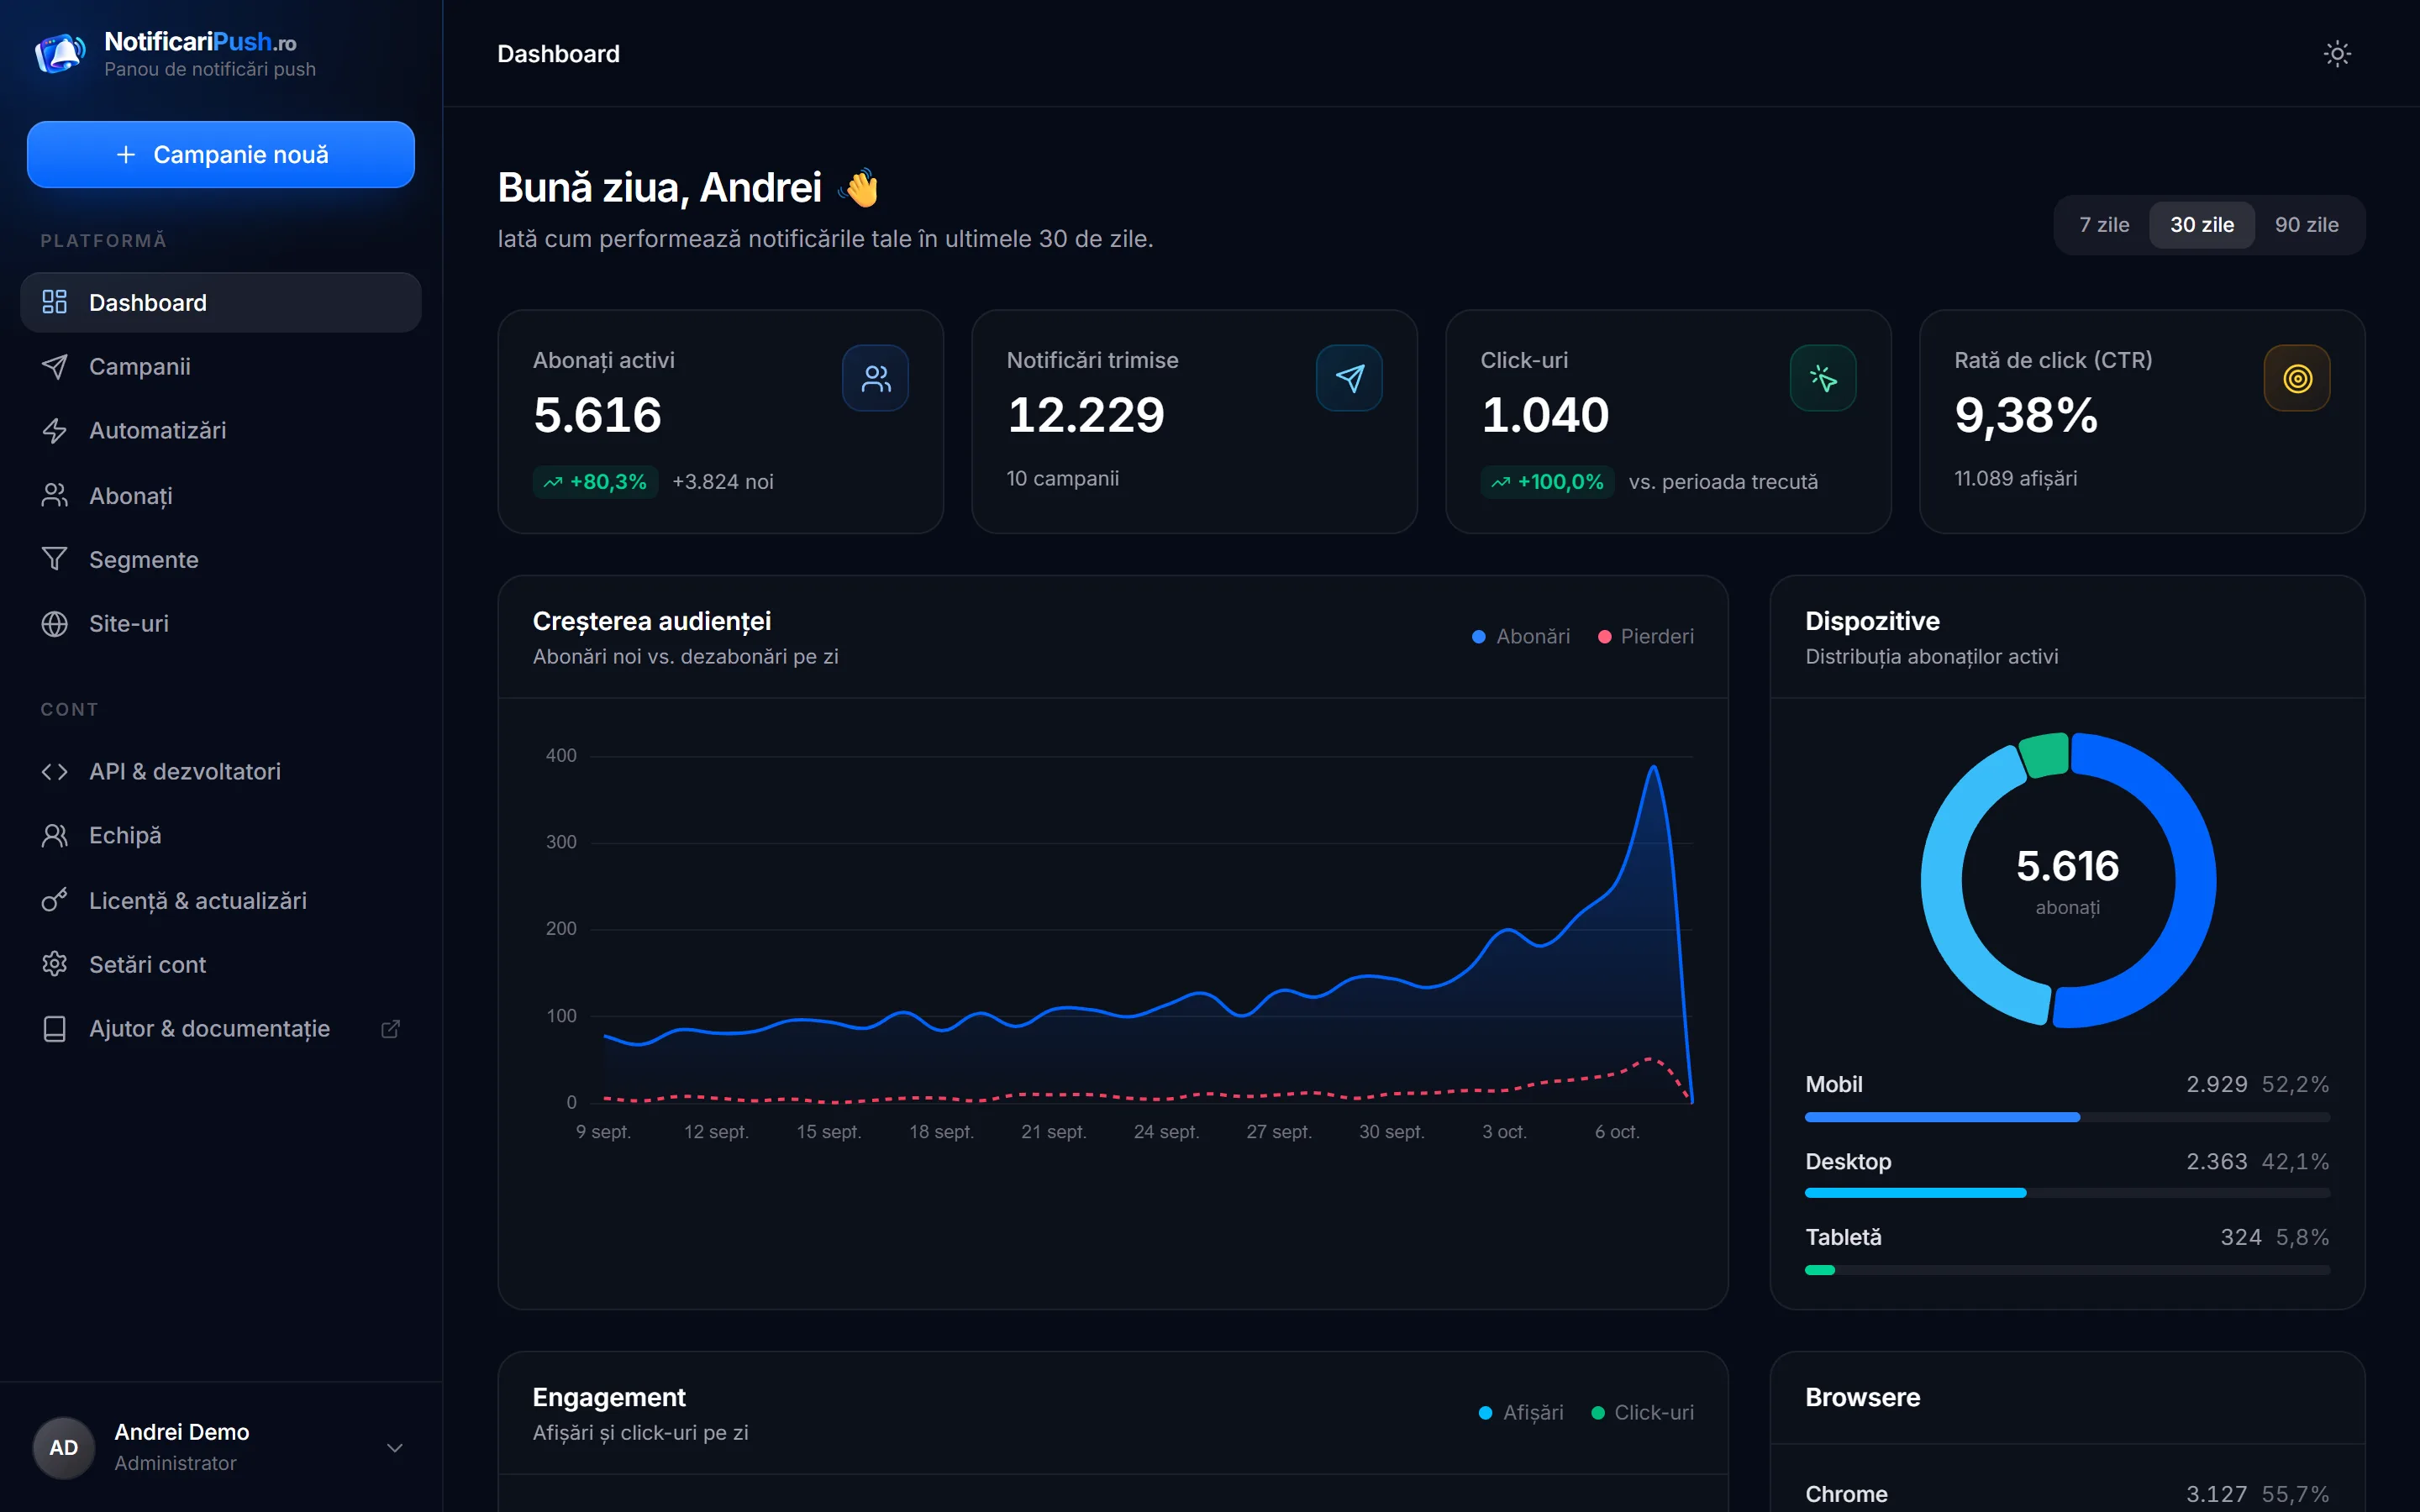Open Ajutor & documentație link
2420x1512 pixels.
click(221, 1028)
